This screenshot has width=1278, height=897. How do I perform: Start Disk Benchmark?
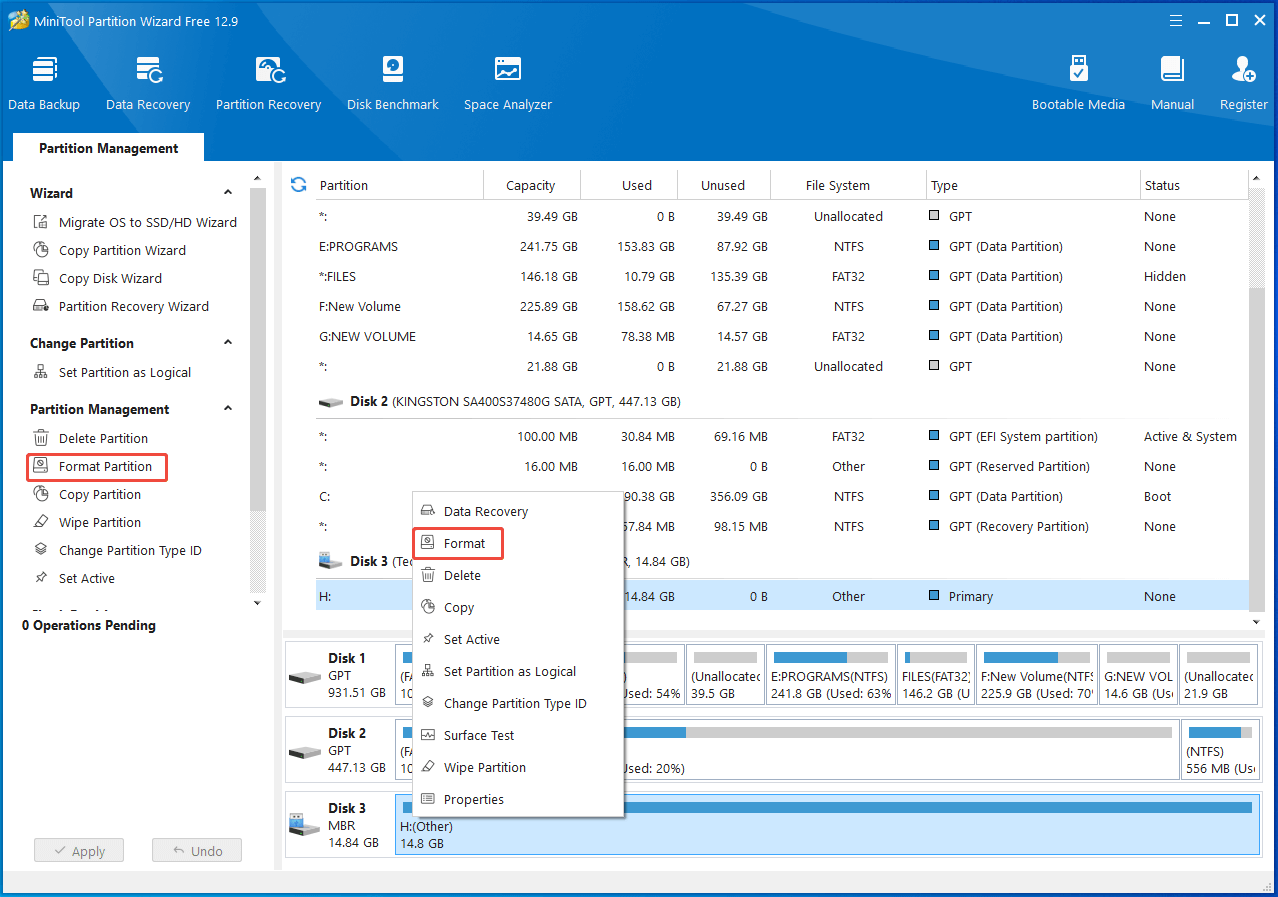[x=393, y=84]
